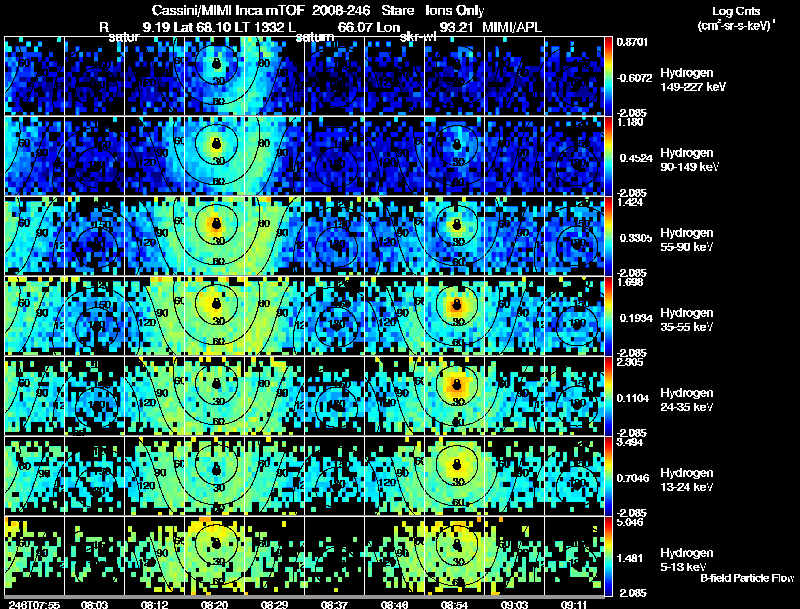Open the 08:54 panel in 35-55 keV row
The image size is (800, 609).
(x=454, y=316)
